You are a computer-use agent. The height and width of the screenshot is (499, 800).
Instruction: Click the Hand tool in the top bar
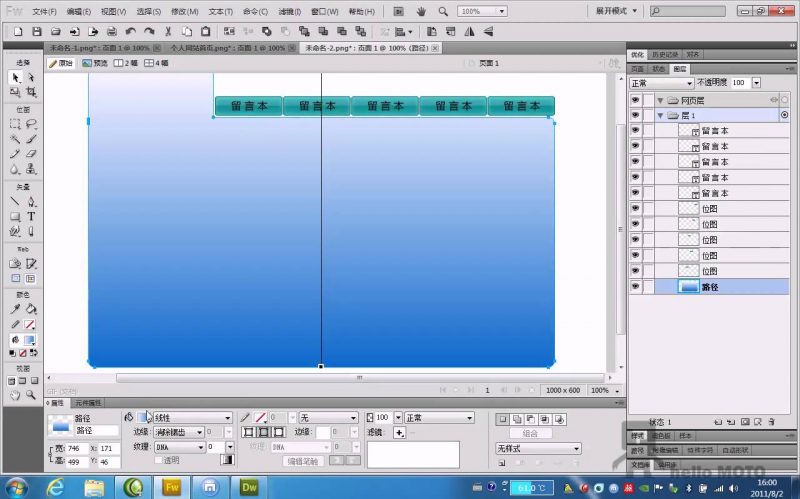point(420,11)
